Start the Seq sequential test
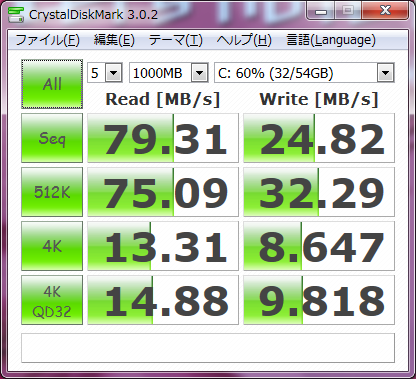Screen dimensions: 416x379 (x=52, y=138)
